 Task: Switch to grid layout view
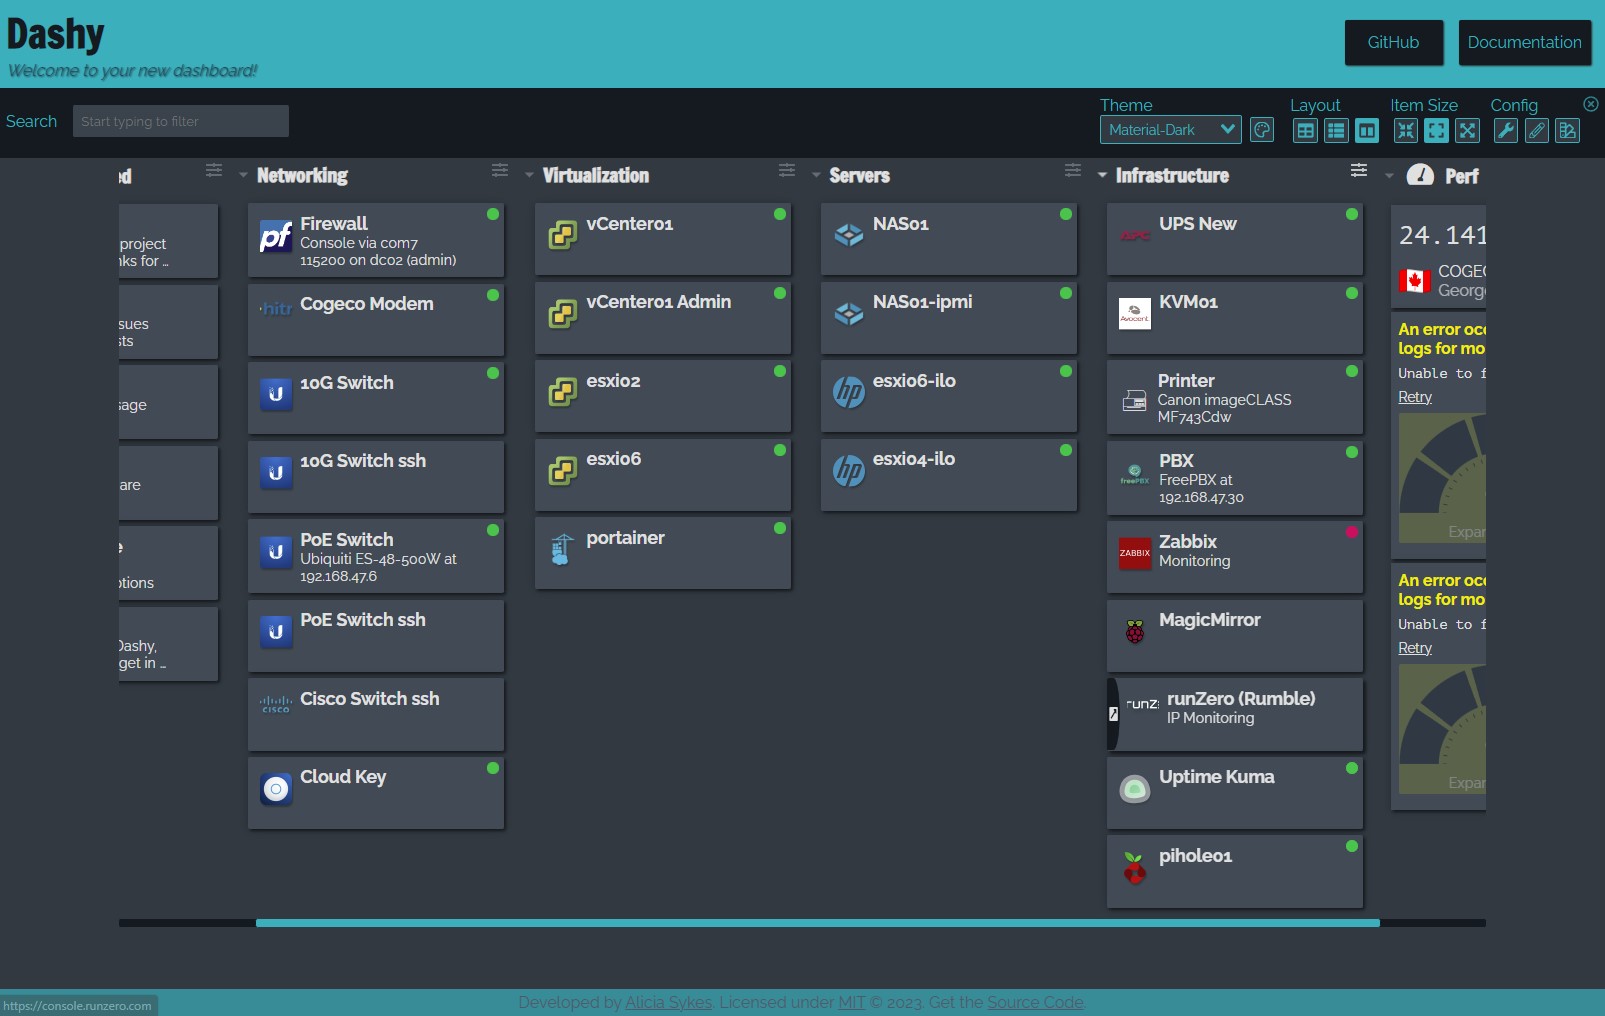[x=1304, y=130]
